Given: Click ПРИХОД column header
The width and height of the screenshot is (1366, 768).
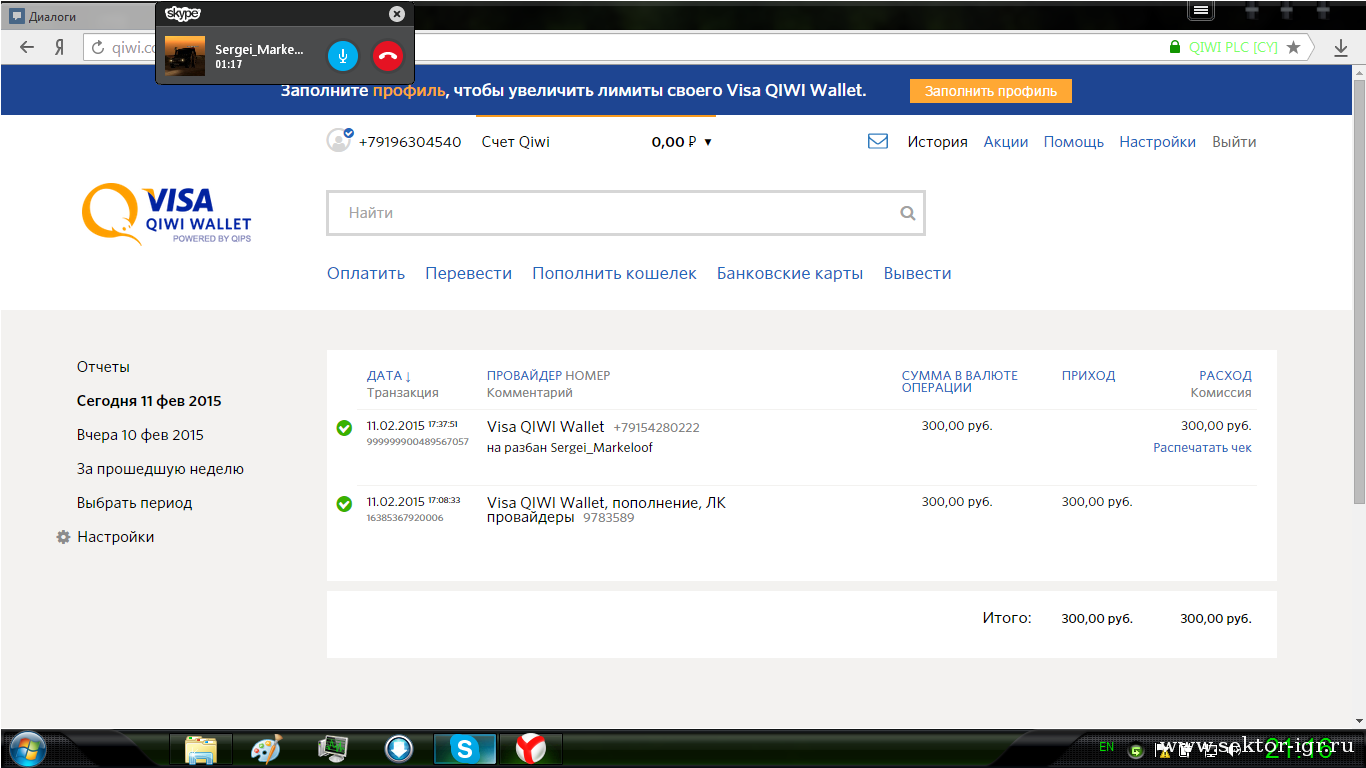Looking at the screenshot, I should pyautogui.click(x=1088, y=376).
